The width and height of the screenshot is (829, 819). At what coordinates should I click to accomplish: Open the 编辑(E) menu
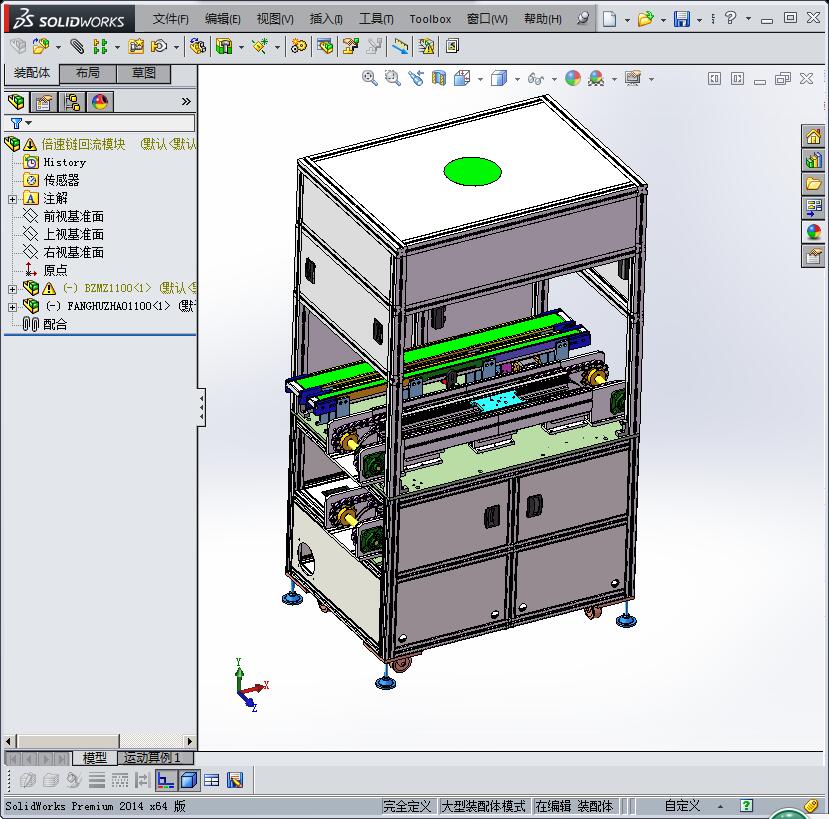223,19
